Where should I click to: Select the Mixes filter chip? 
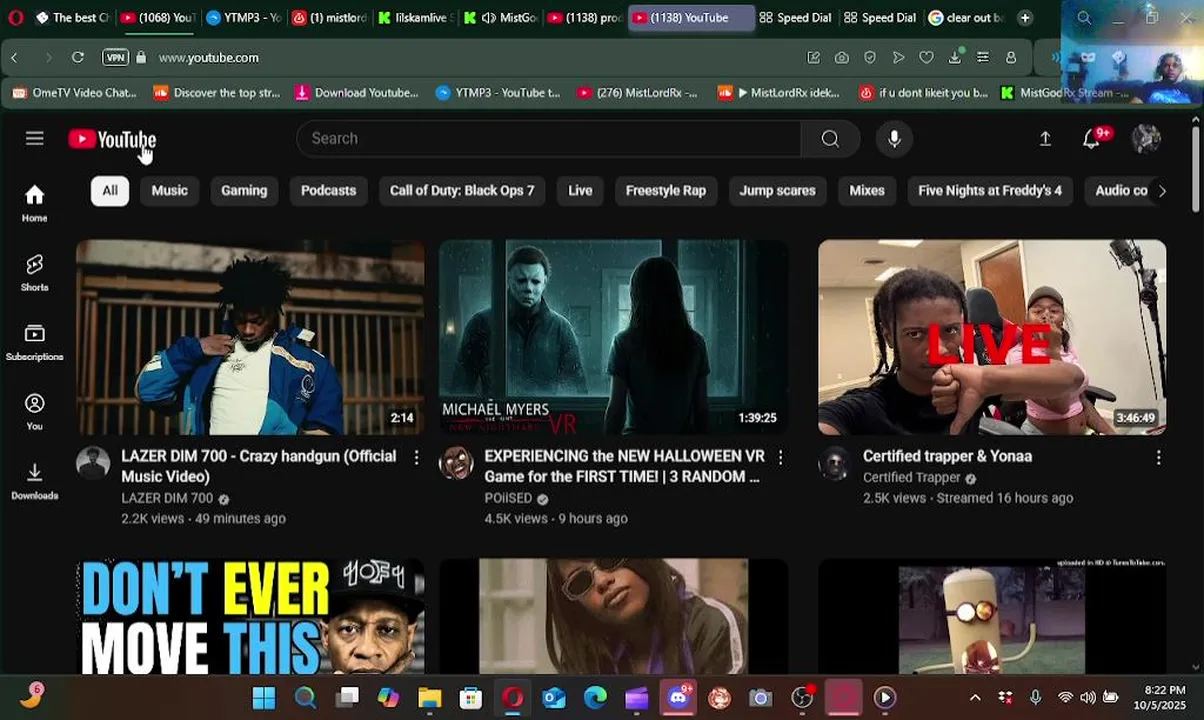pyautogui.click(x=867, y=191)
